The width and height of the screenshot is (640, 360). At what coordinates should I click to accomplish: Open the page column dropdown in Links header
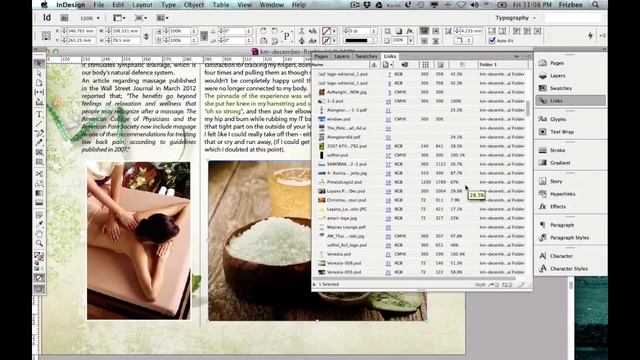coord(387,64)
